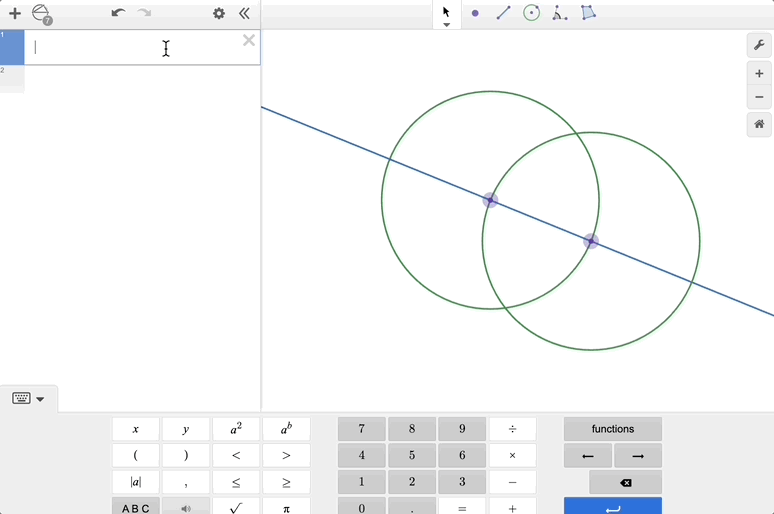Select the Polygon tool
This screenshot has height=514, width=774.
pos(588,14)
